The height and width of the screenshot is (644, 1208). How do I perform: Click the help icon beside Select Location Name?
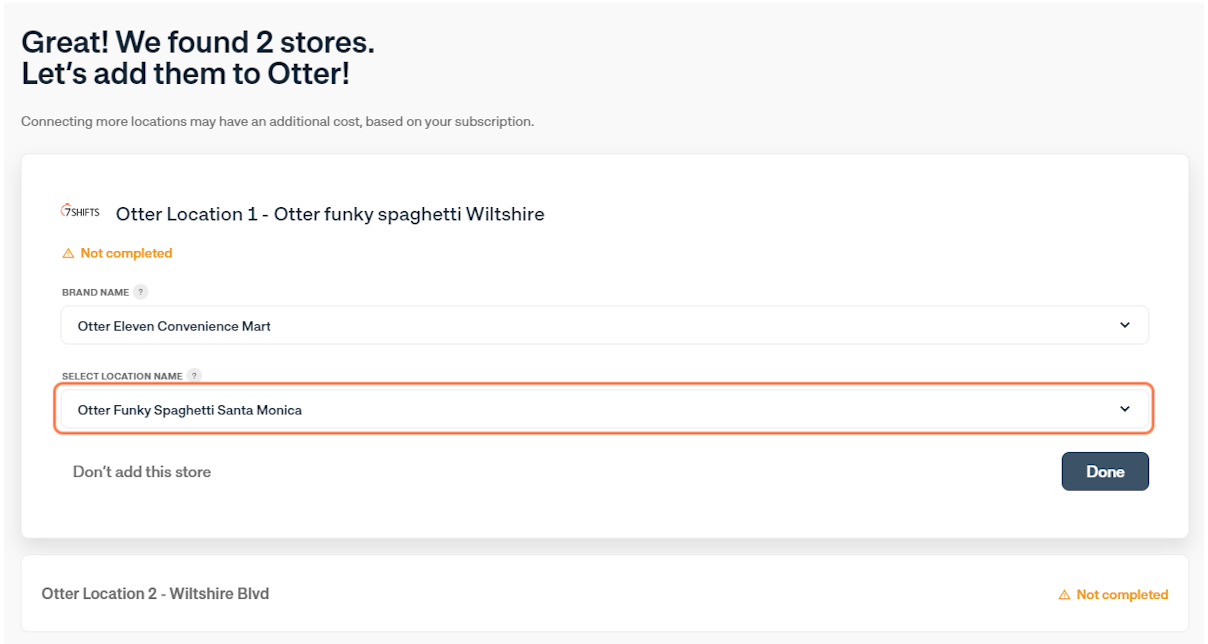(x=195, y=376)
